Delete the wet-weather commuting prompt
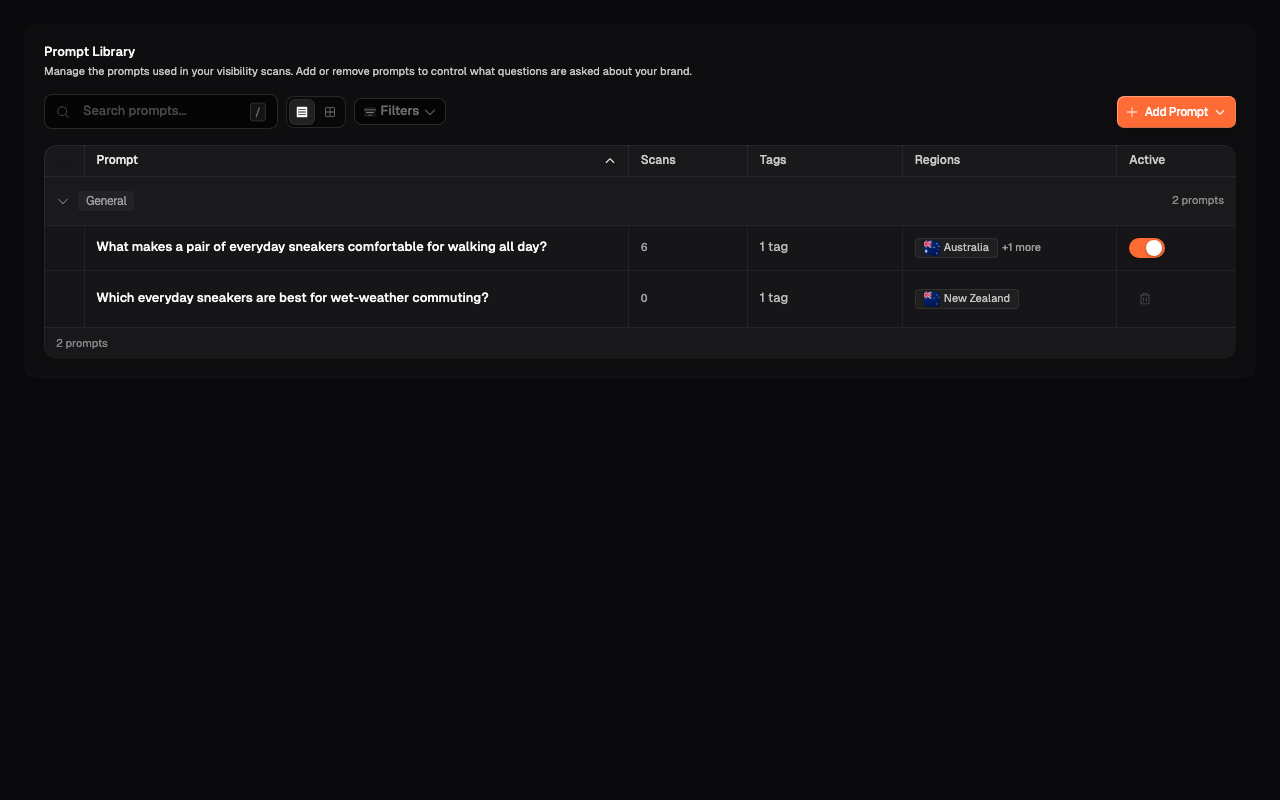The width and height of the screenshot is (1280, 800). point(1145,298)
